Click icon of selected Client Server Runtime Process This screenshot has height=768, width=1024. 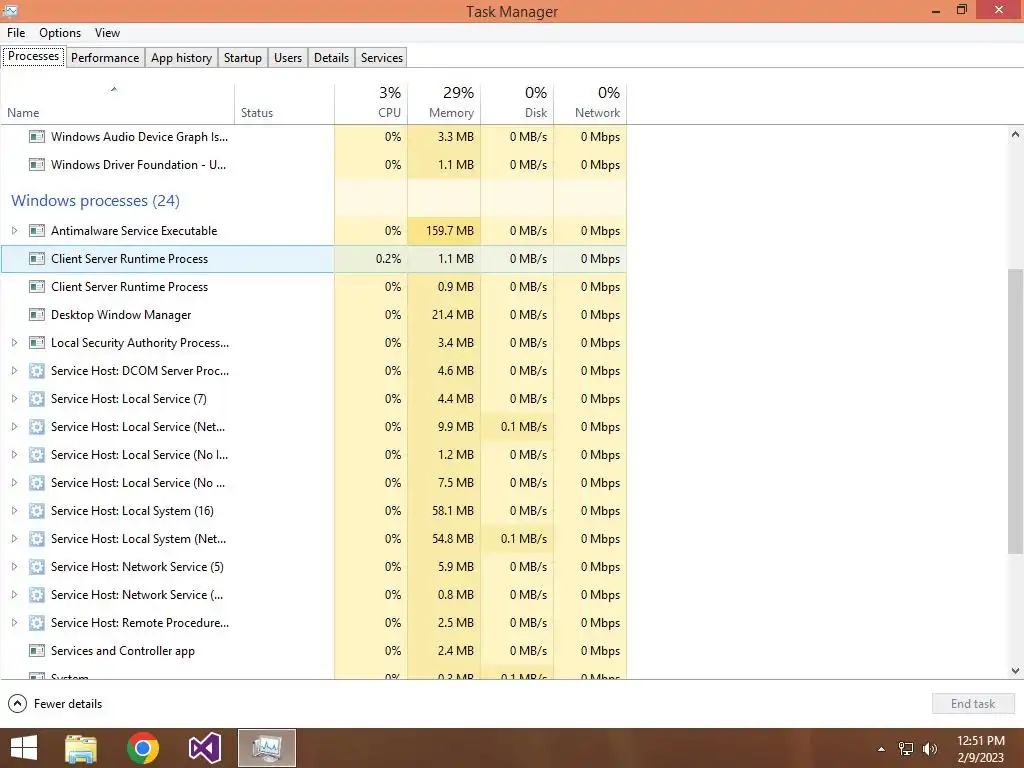tap(37, 259)
